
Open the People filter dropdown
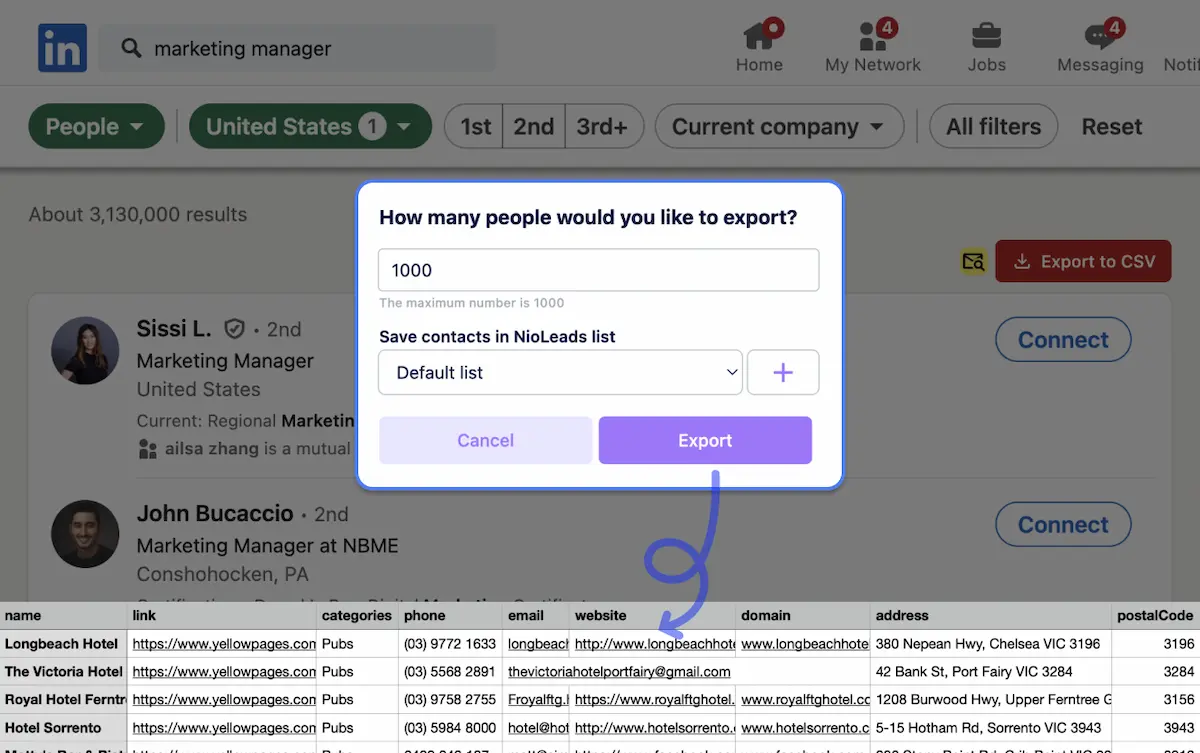pyautogui.click(x=96, y=126)
